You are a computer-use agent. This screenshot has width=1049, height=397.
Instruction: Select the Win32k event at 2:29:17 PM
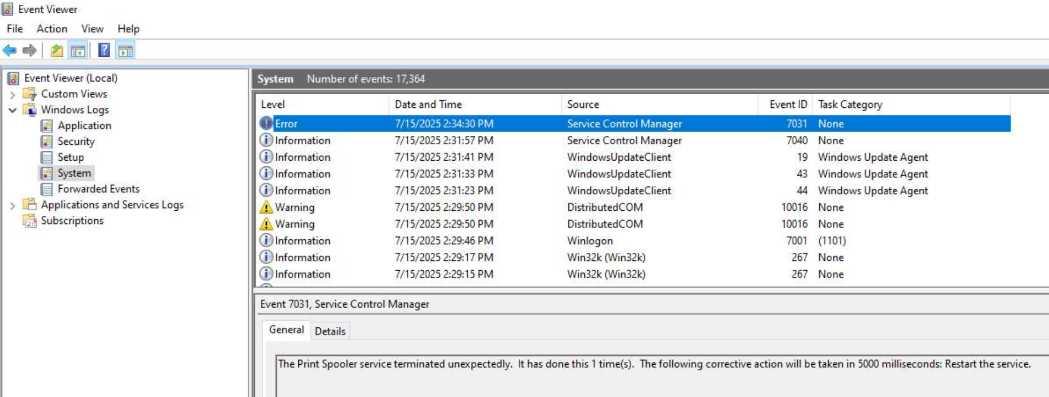(x=634, y=258)
